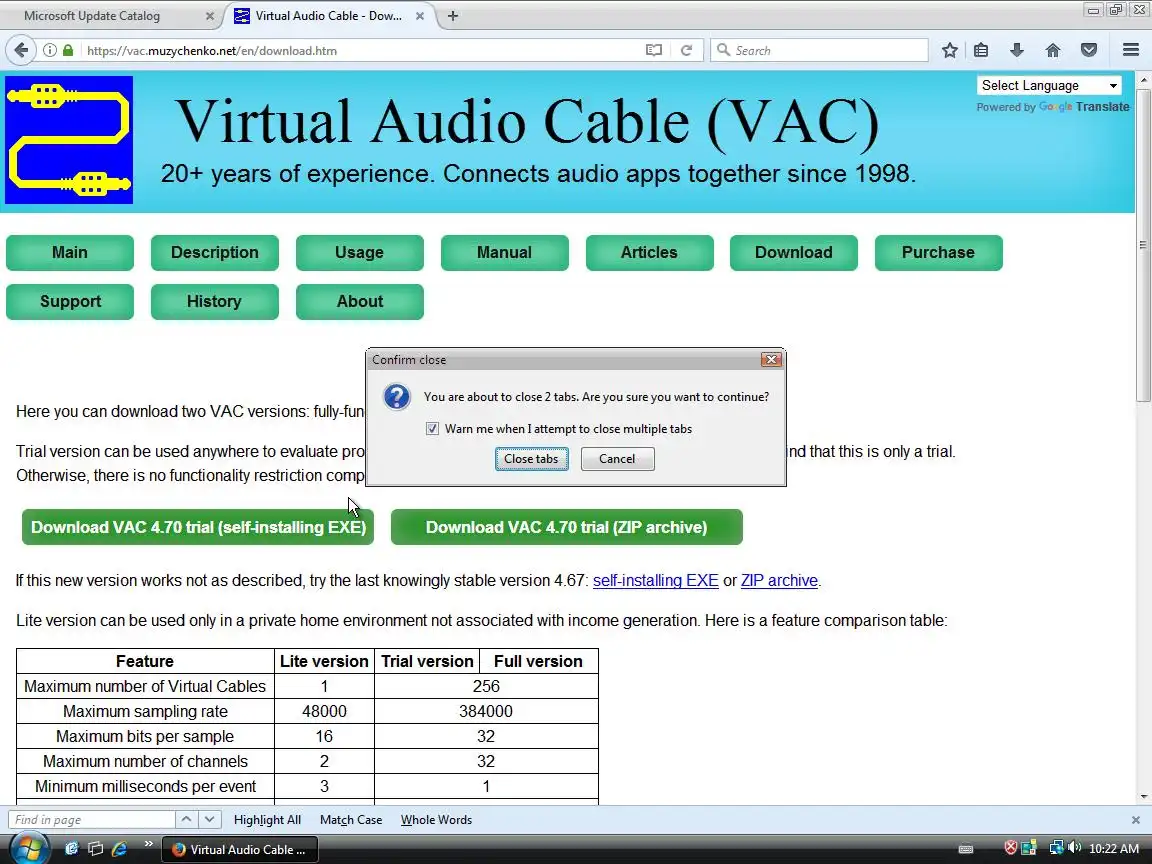The height and width of the screenshot is (864, 1152).
Task: Close the Virtual Audio Cable tab
Action: (x=420, y=15)
